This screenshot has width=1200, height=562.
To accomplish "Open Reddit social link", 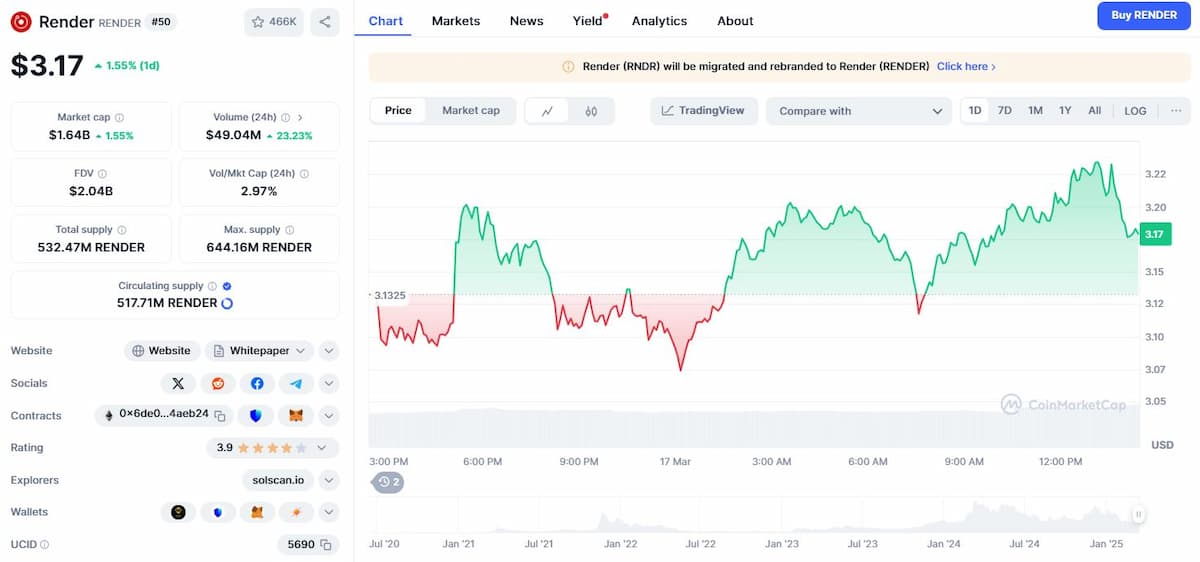I will (218, 383).
